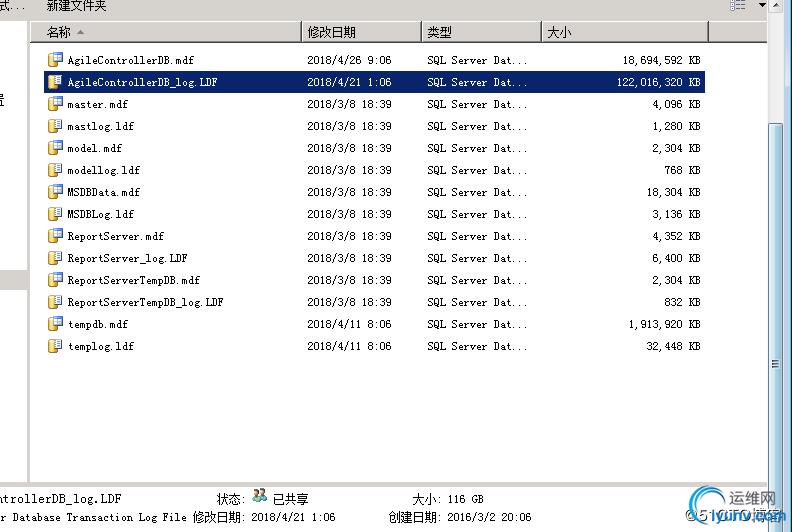Click the ReportServerTempDB_log.LDF file icon

[x=55, y=302]
